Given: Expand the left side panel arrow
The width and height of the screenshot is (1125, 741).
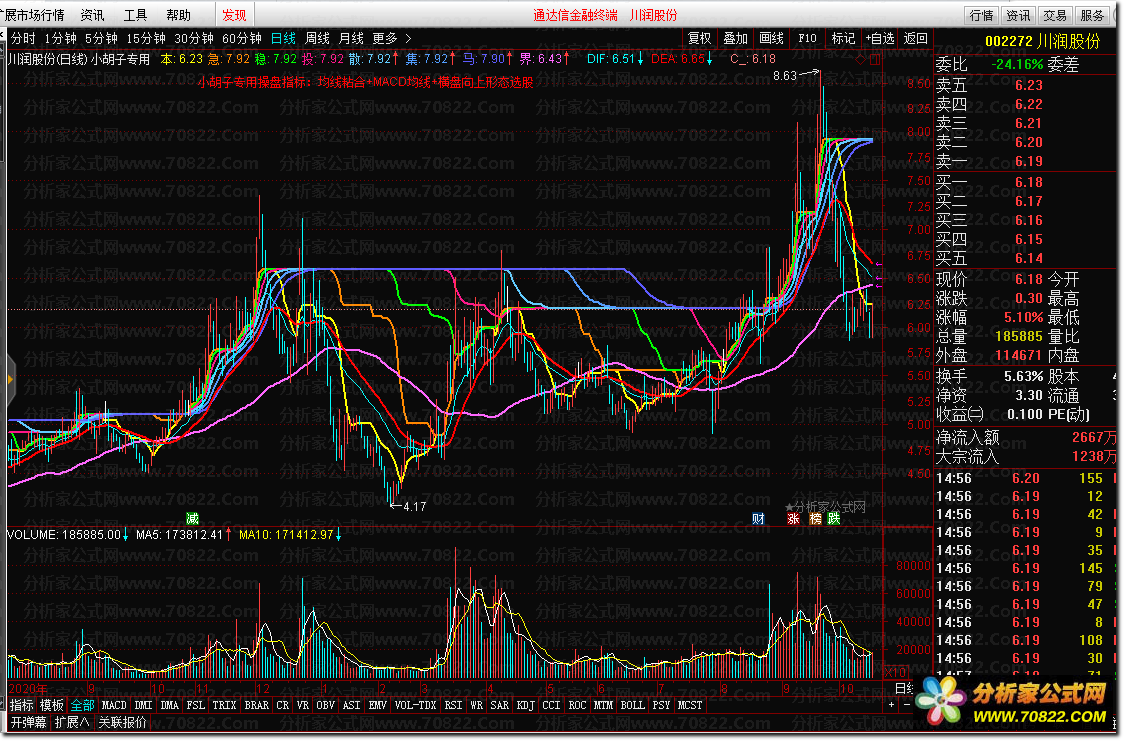Looking at the screenshot, I should (x=10, y=379).
